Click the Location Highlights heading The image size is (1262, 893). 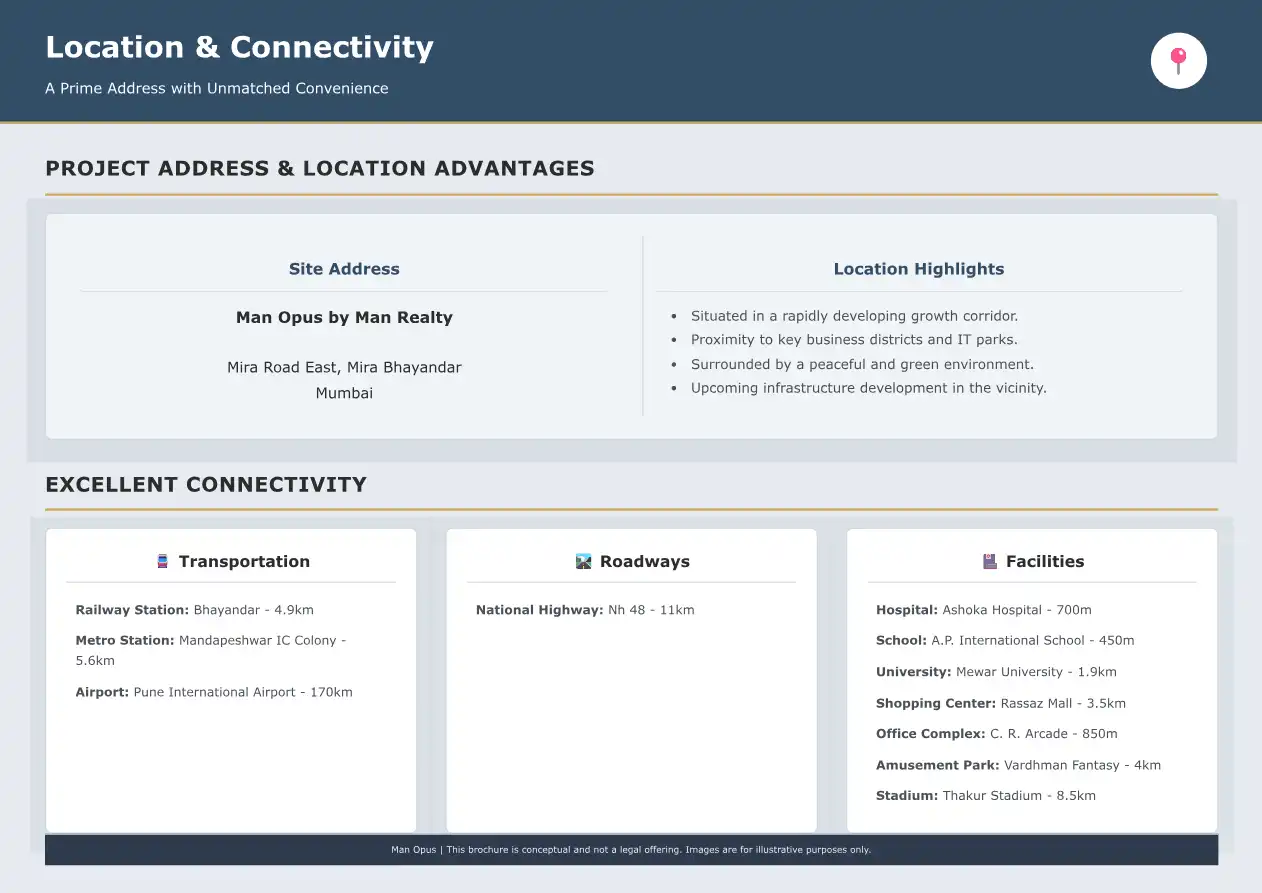[x=918, y=269]
